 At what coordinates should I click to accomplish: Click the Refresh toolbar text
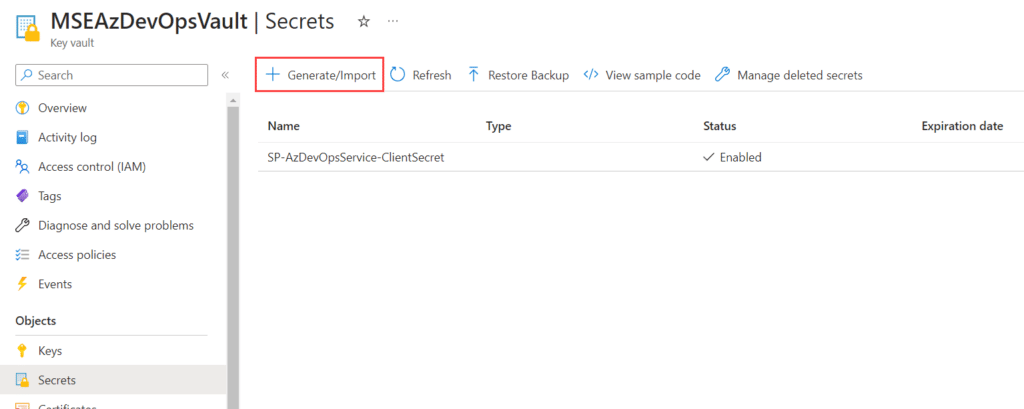click(432, 75)
